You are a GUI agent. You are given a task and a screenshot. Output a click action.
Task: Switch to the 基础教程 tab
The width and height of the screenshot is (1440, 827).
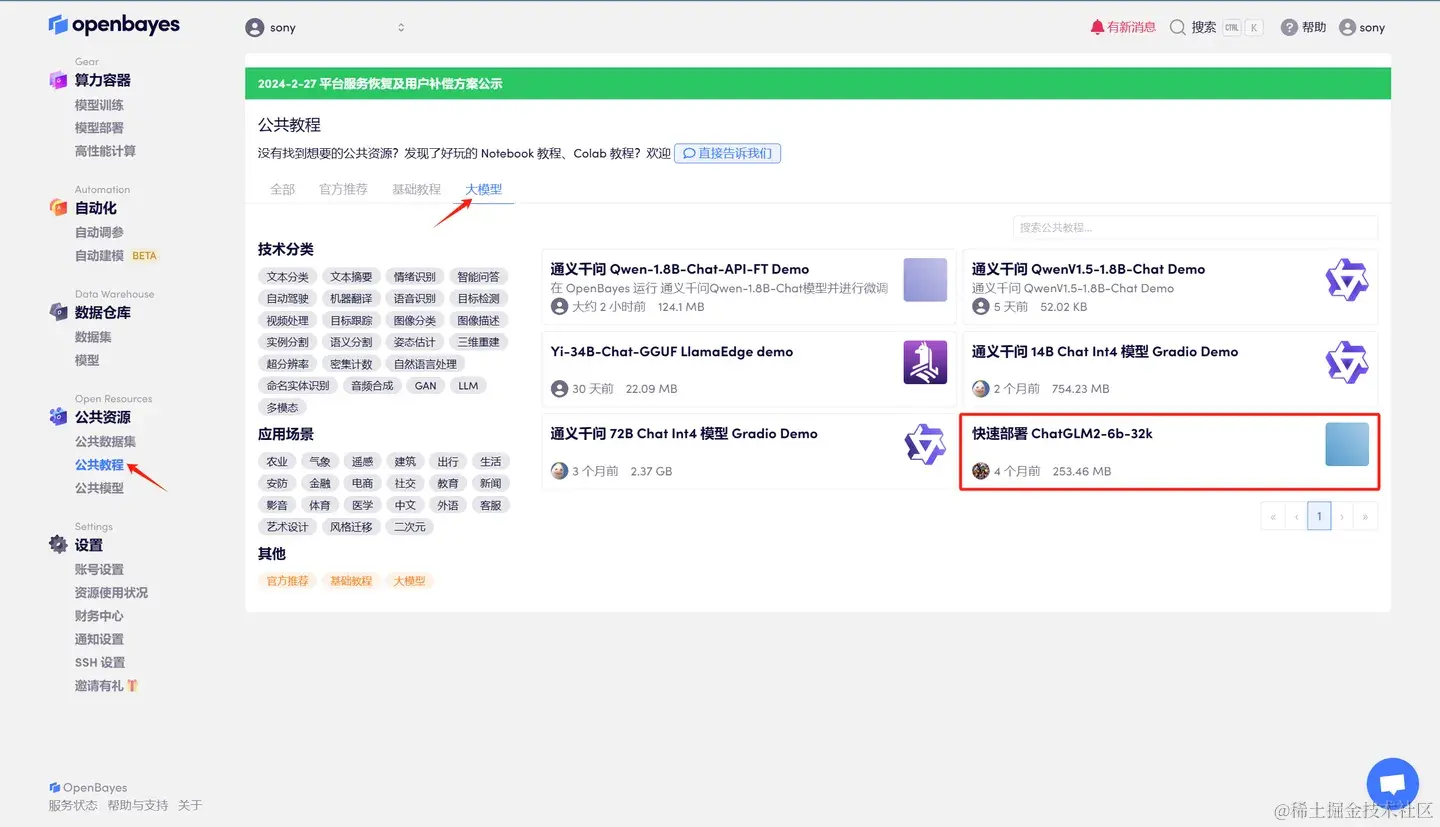point(416,189)
